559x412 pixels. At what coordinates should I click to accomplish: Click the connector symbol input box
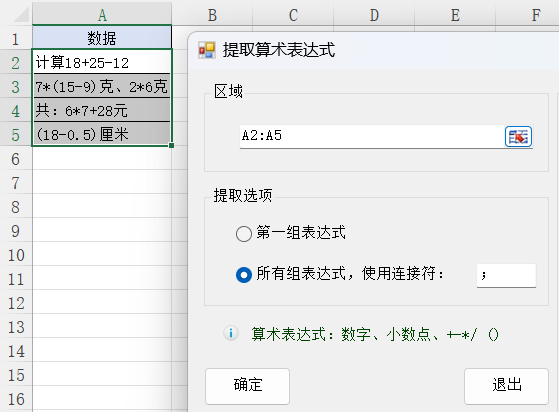506,275
